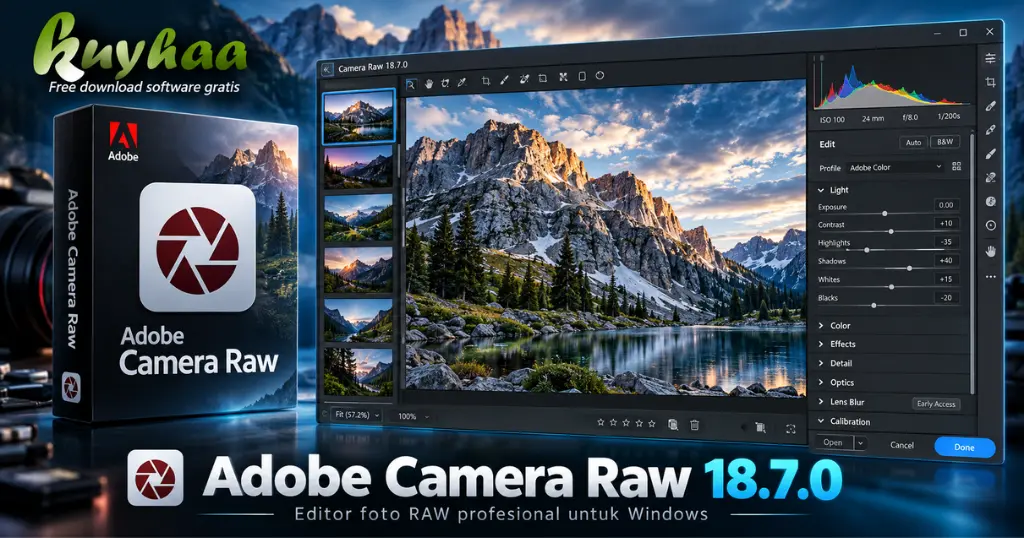This screenshot has height=538, width=1024.
Task: Click the Exposure slider handle
Action: (x=885, y=214)
